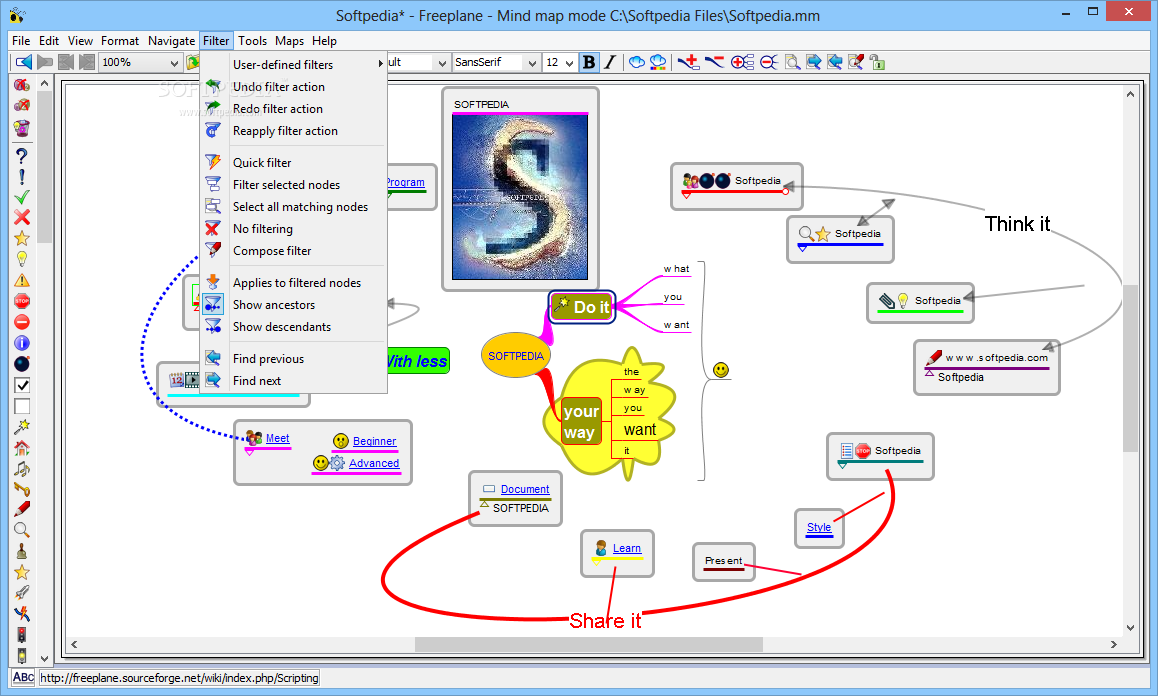Open the 100% zoom level dropdown

(174, 63)
